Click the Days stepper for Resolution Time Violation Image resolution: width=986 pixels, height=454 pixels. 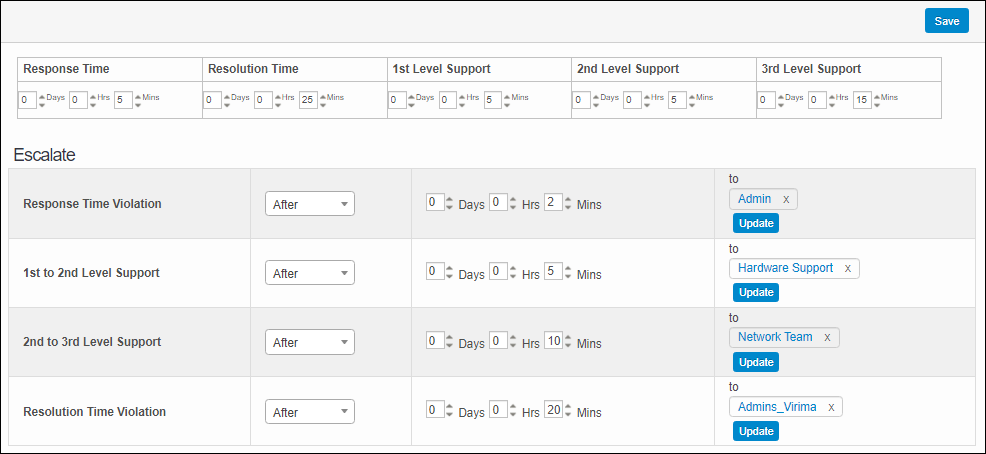click(x=448, y=410)
